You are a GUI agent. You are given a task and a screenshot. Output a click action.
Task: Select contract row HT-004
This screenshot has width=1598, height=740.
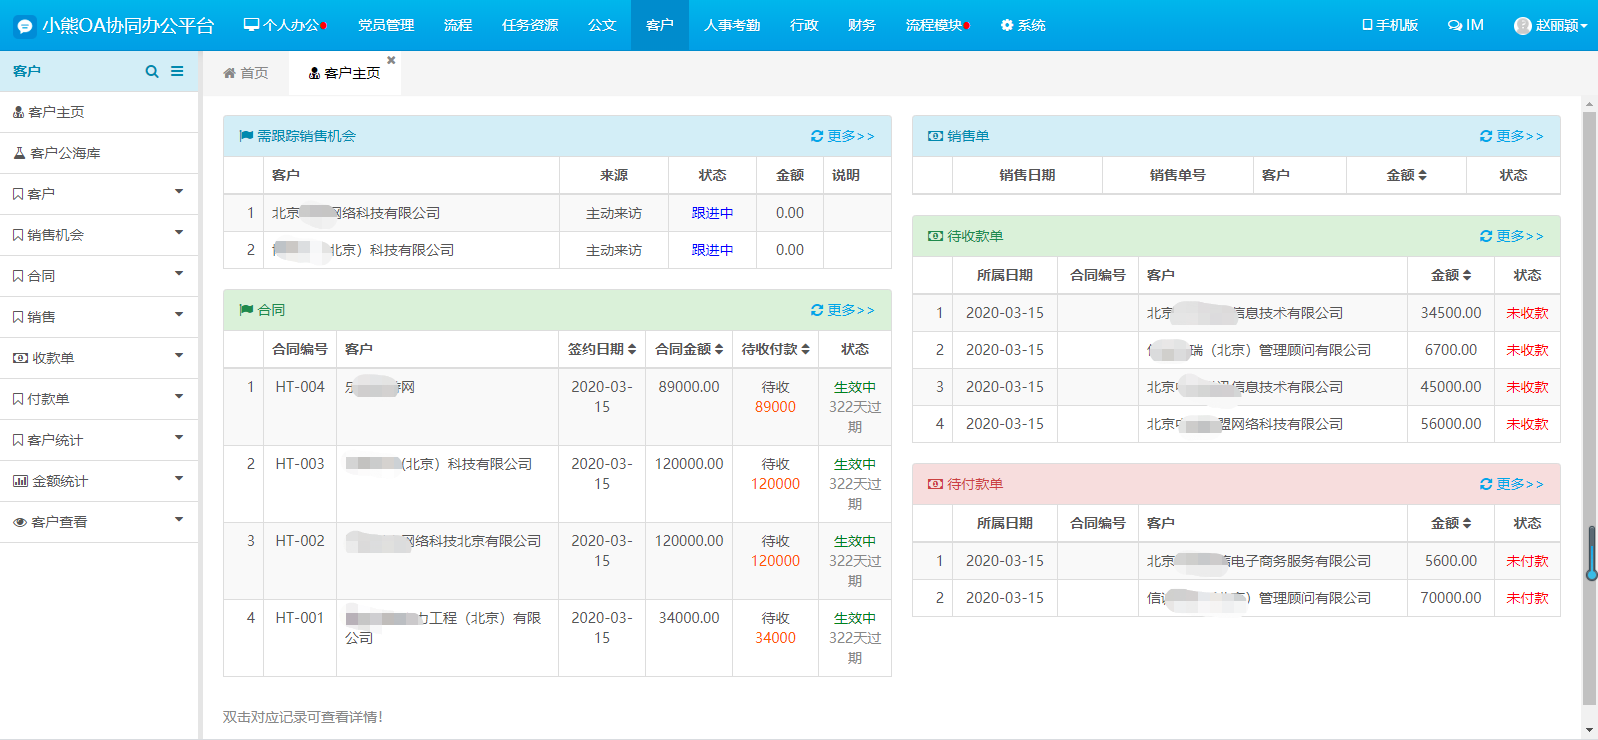[x=557, y=407]
